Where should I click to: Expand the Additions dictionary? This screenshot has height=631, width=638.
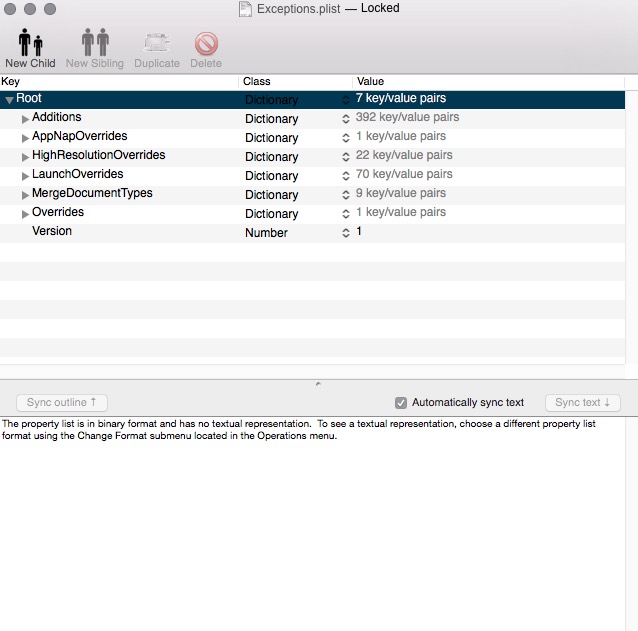point(25,118)
